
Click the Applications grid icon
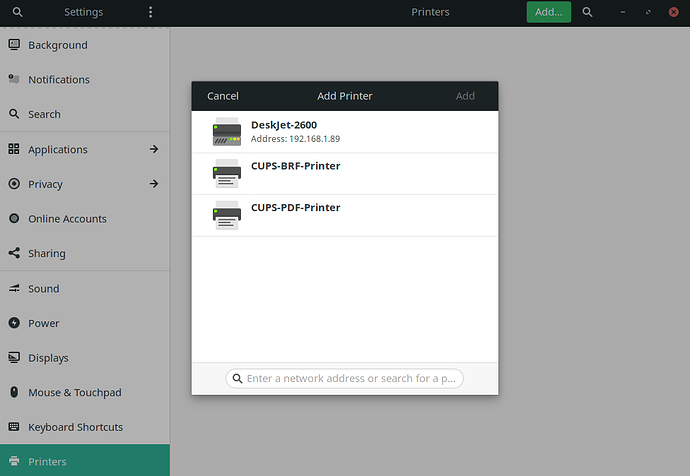coord(14,149)
